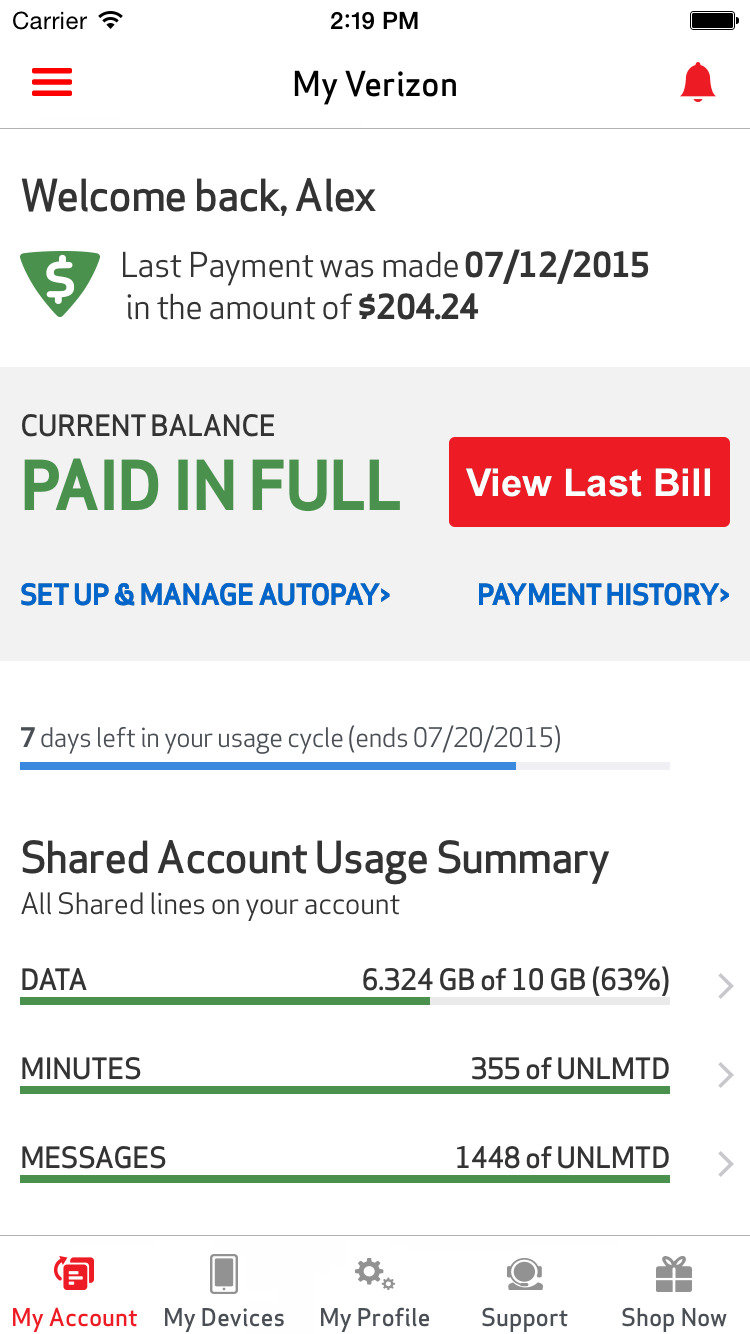Open the Payment History link

click(603, 595)
